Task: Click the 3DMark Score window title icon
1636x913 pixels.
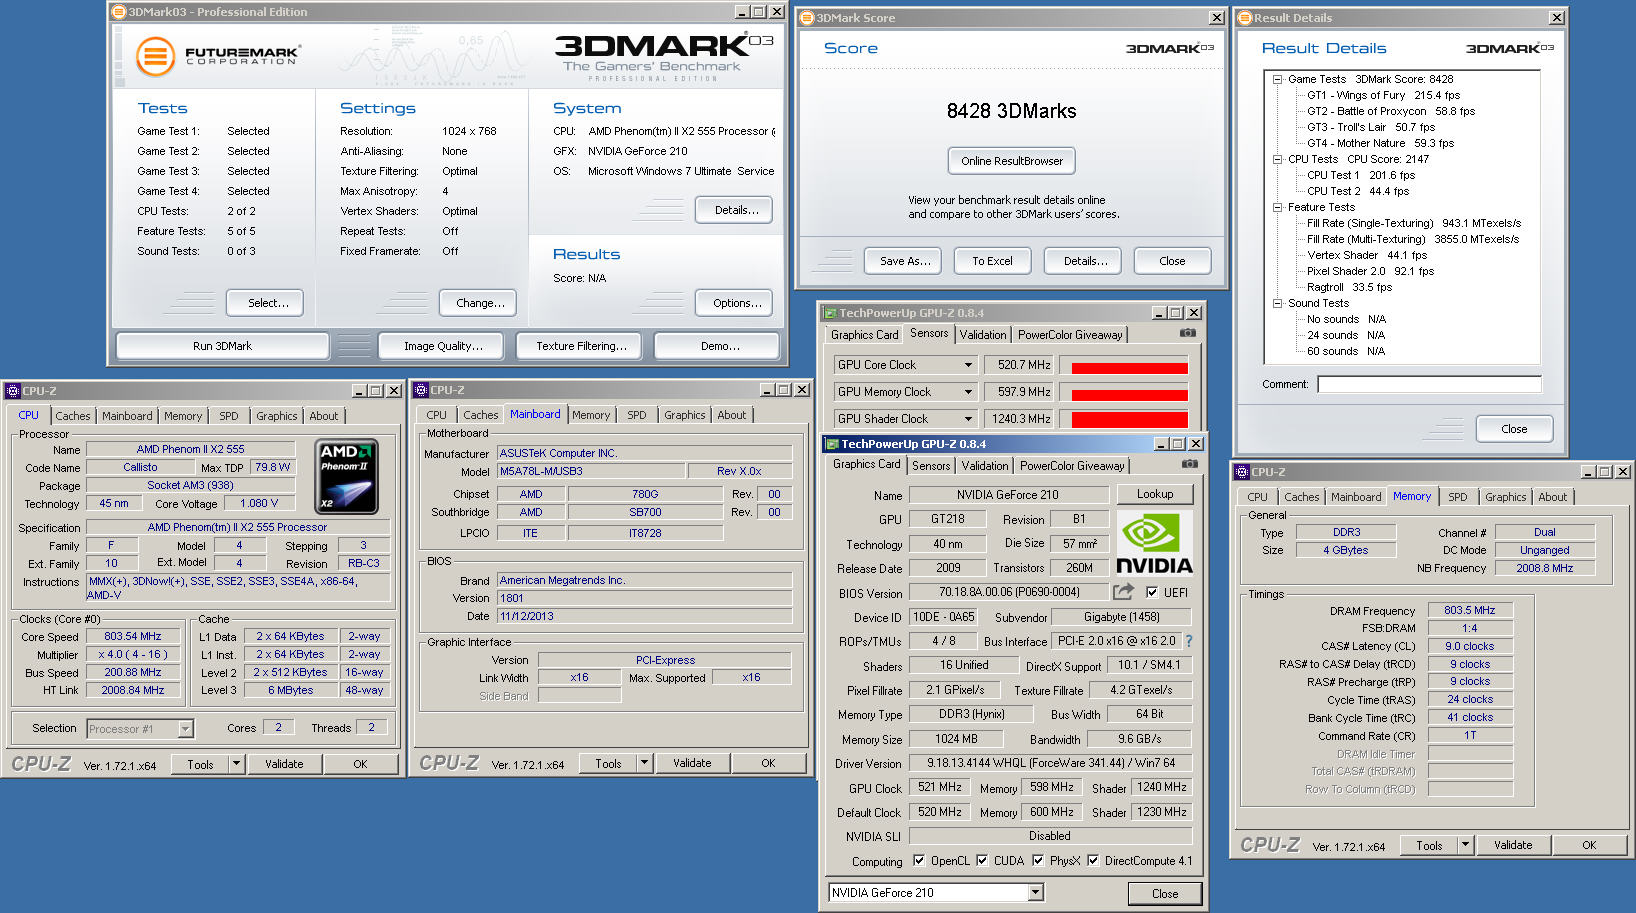Action: (x=807, y=18)
